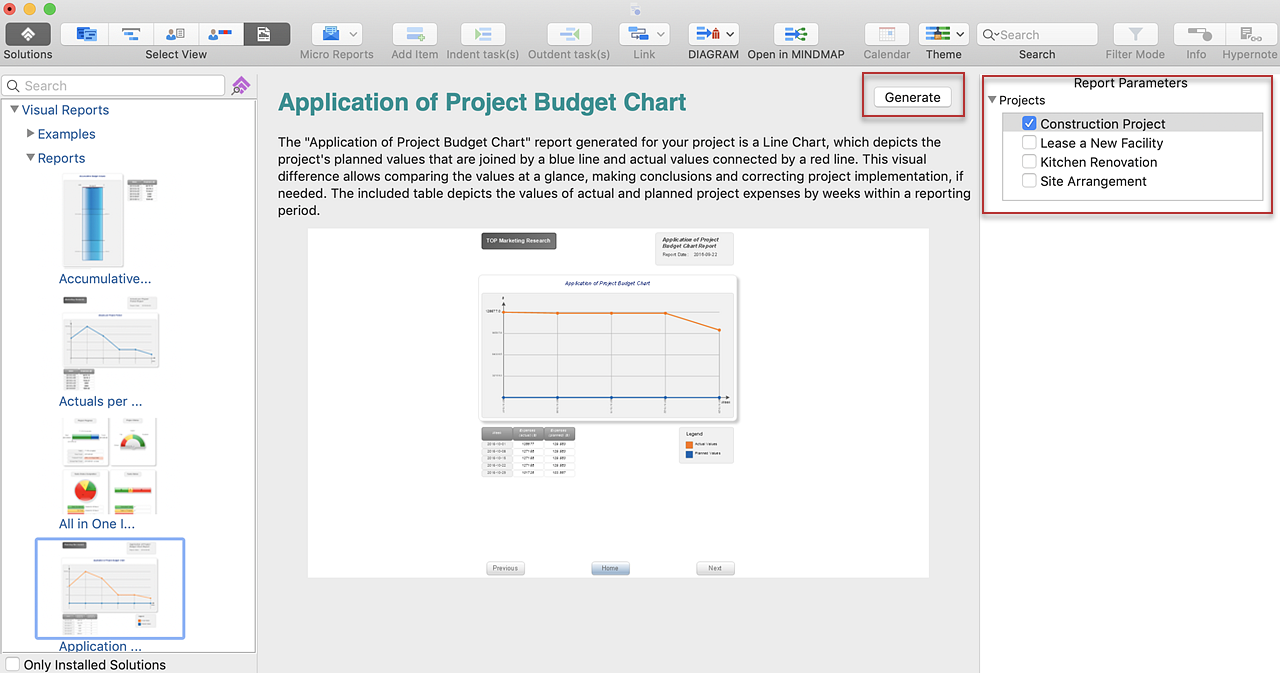Click the Lease a New Facility label
This screenshot has width=1280, height=673.
pos(1102,143)
